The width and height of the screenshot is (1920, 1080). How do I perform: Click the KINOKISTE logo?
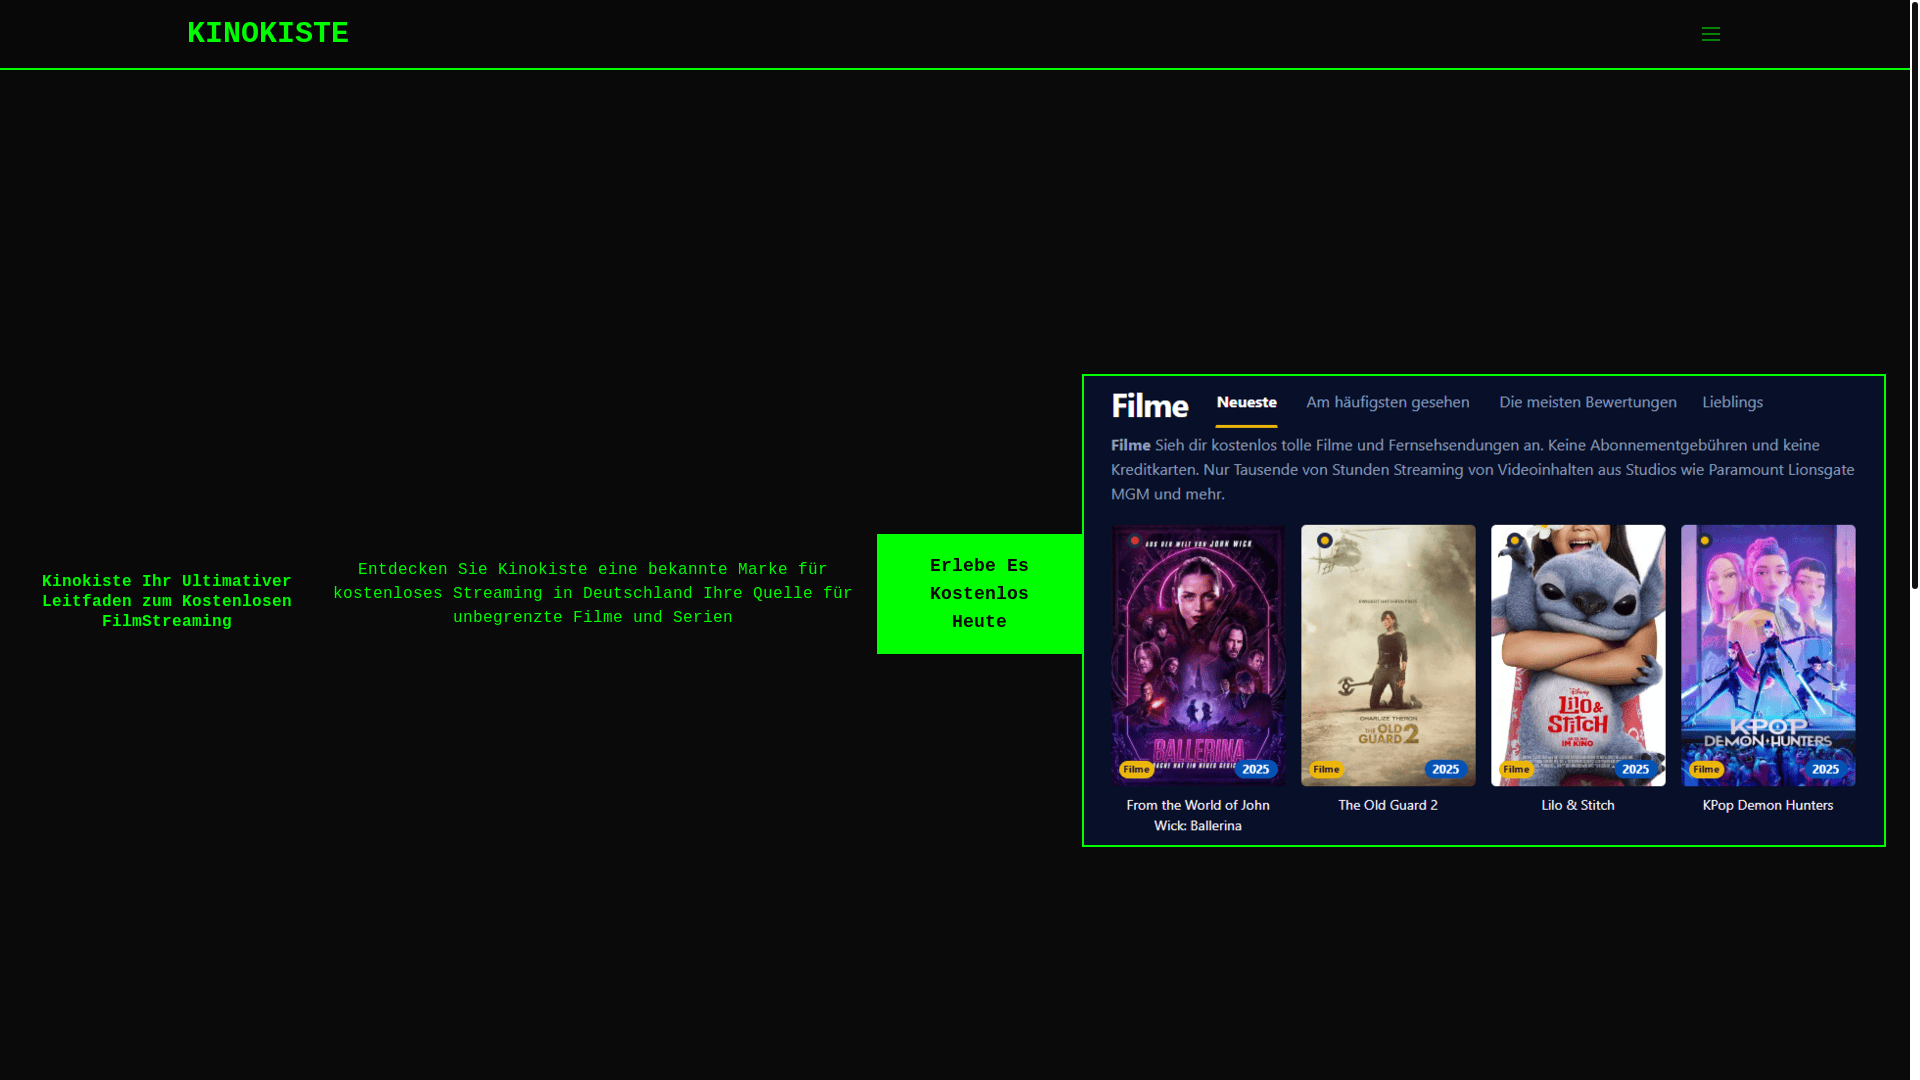click(x=268, y=34)
